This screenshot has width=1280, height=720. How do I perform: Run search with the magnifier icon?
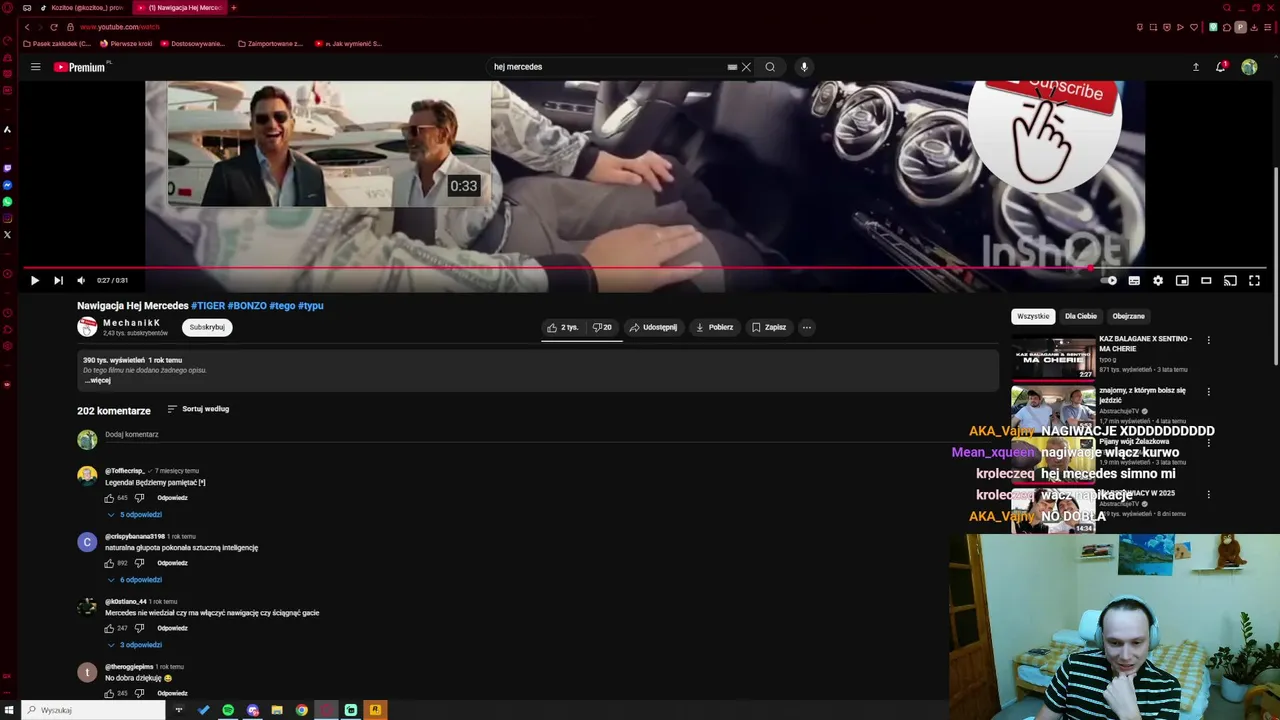pos(770,67)
